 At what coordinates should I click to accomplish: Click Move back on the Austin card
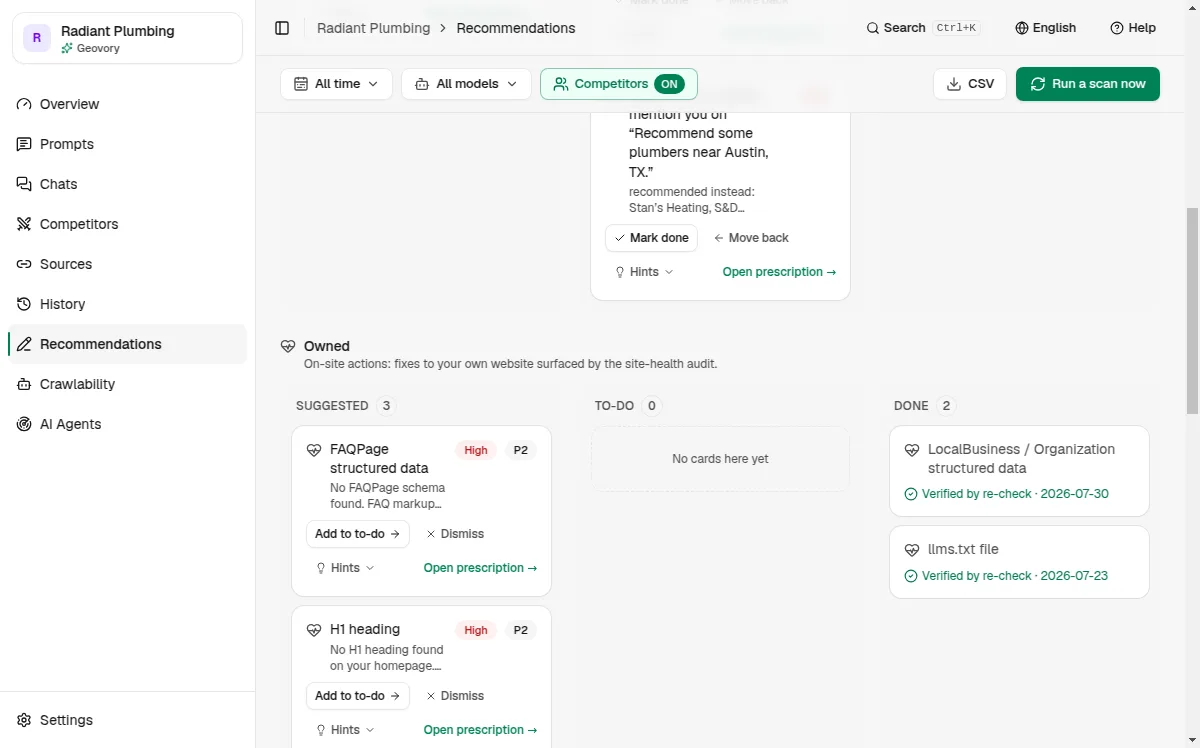tap(751, 238)
